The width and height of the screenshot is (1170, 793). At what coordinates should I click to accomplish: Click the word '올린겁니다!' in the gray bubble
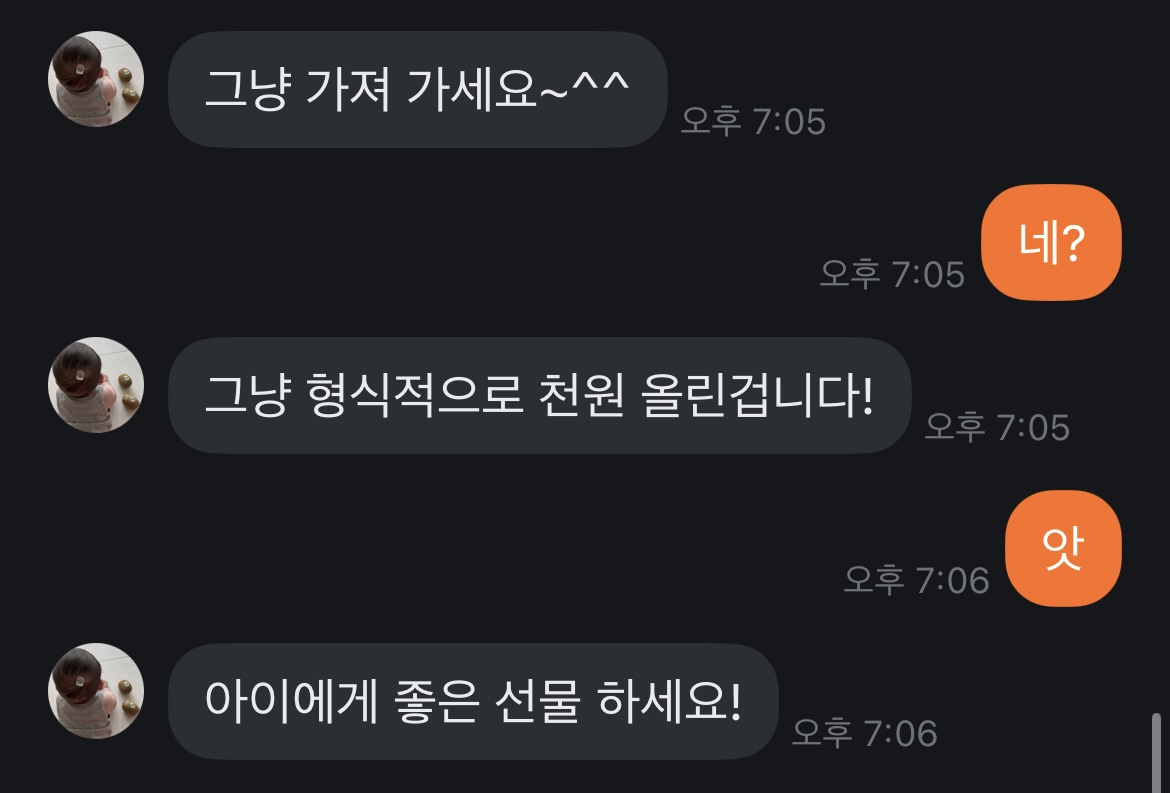757,395
